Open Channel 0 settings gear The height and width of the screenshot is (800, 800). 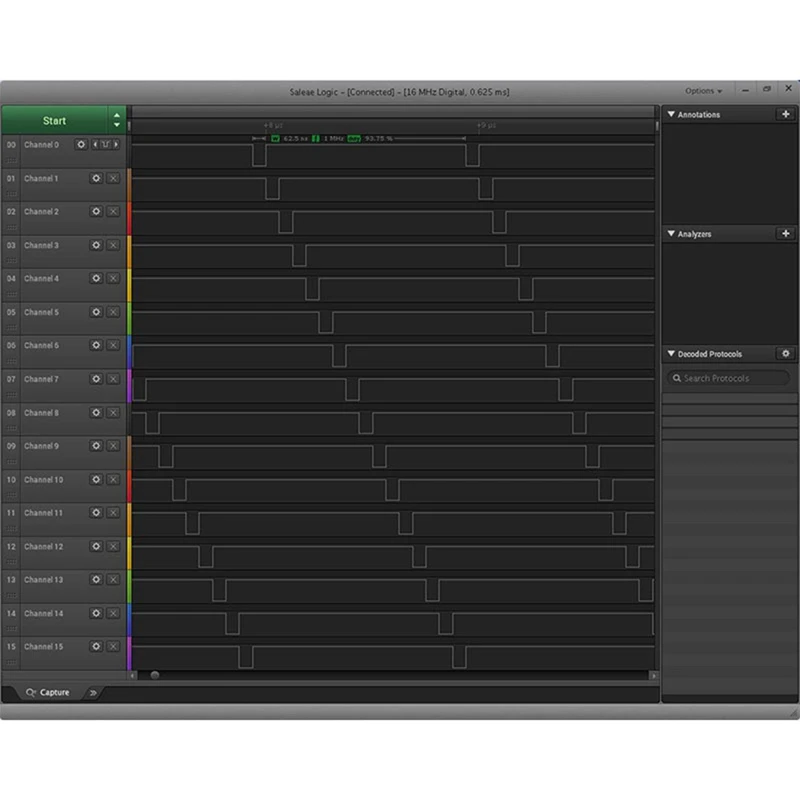pyautogui.click(x=81, y=144)
